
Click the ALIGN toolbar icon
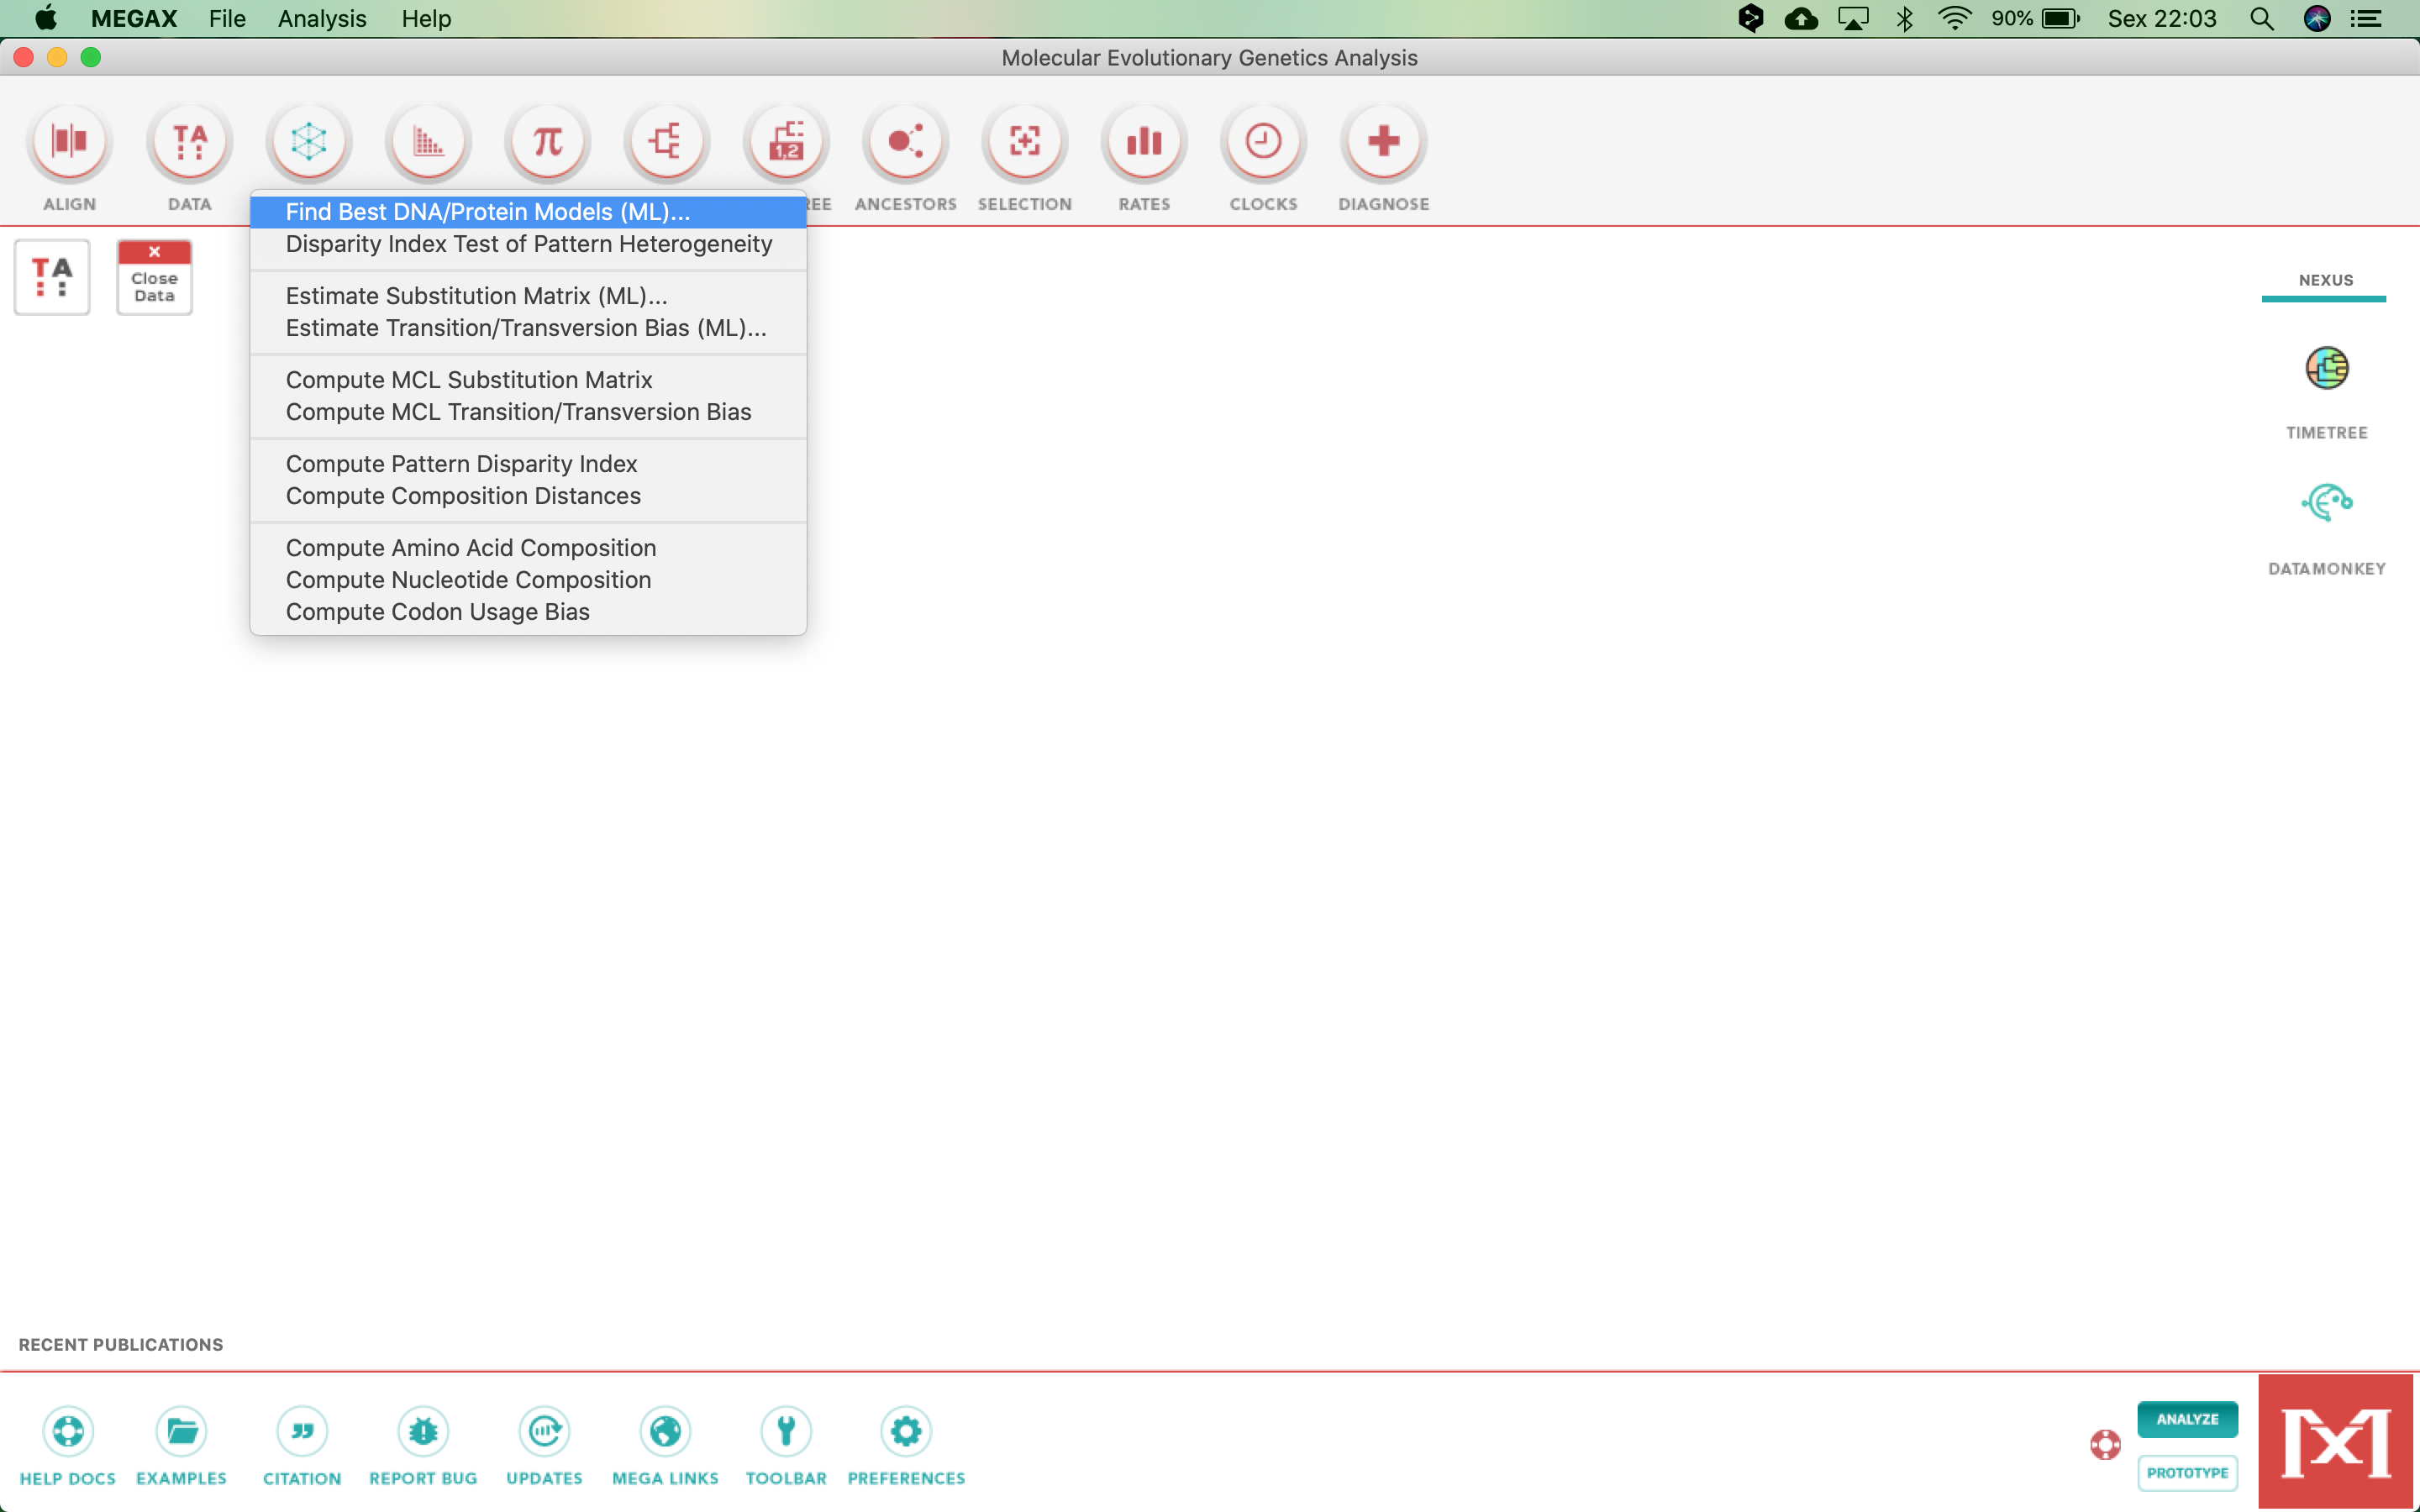69,142
